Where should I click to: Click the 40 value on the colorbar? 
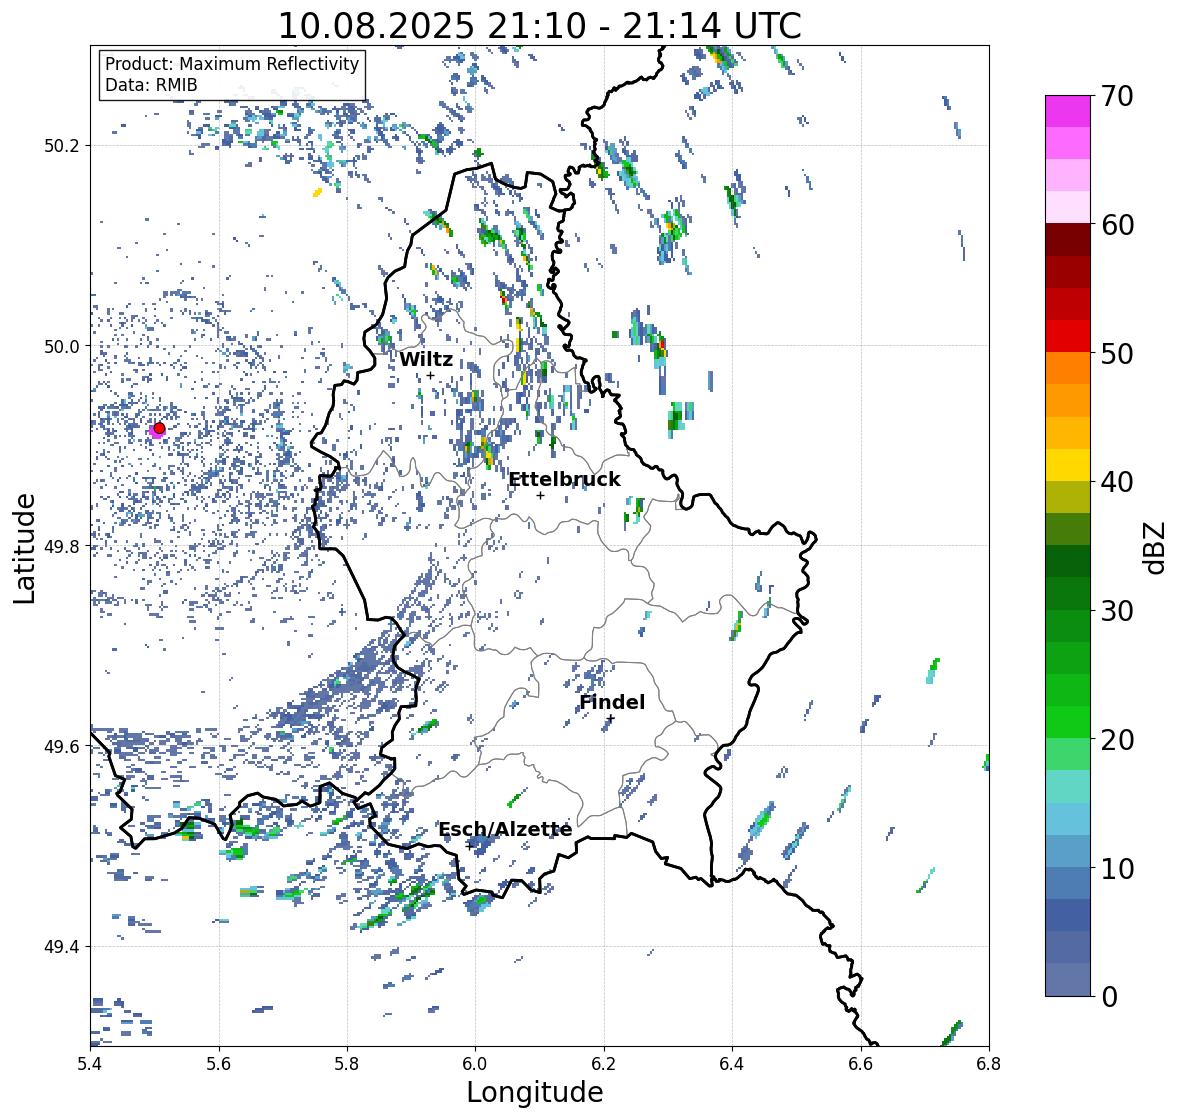pyautogui.click(x=1117, y=482)
